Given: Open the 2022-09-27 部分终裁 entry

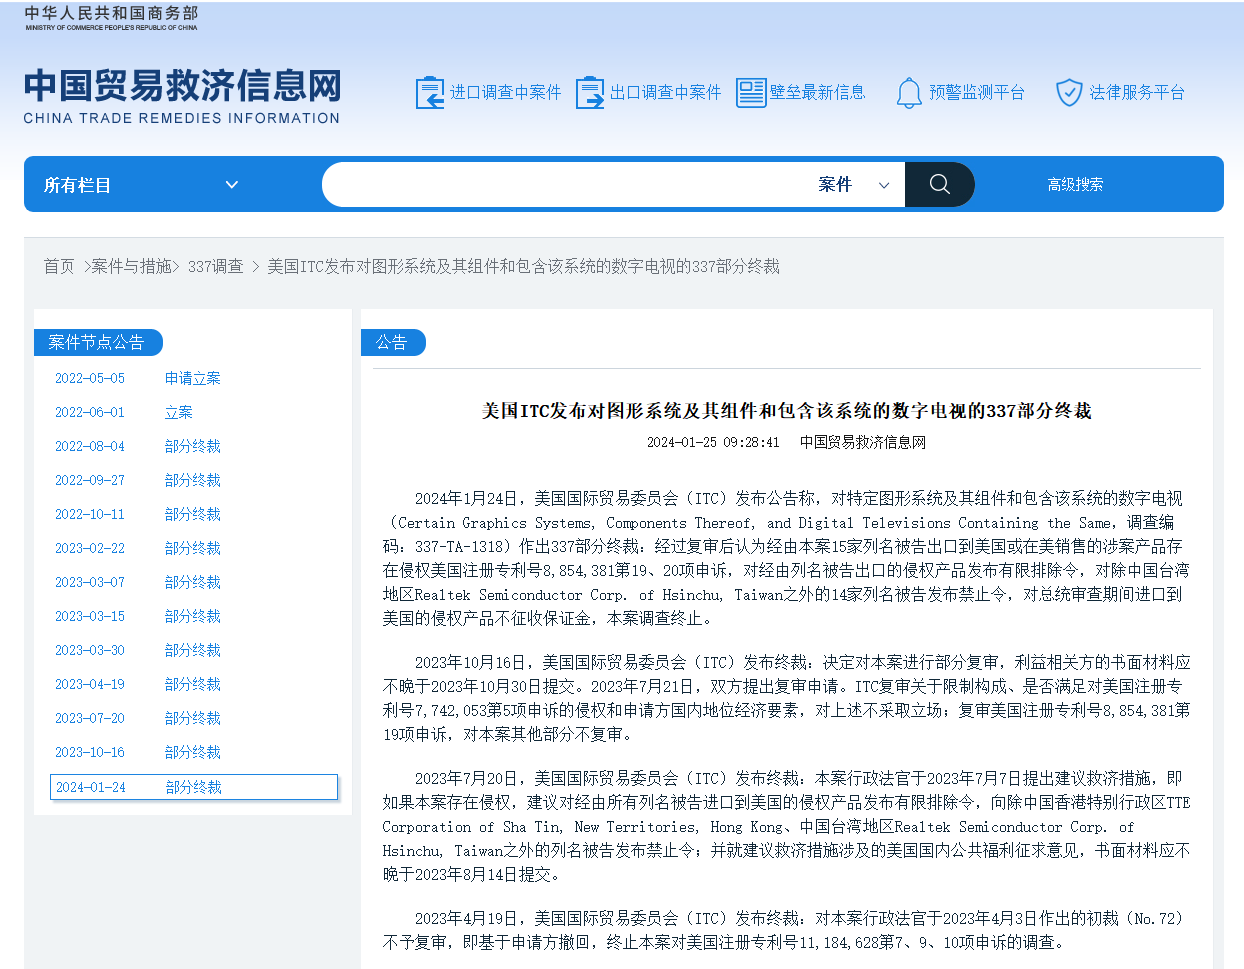Looking at the screenshot, I should tap(138, 480).
